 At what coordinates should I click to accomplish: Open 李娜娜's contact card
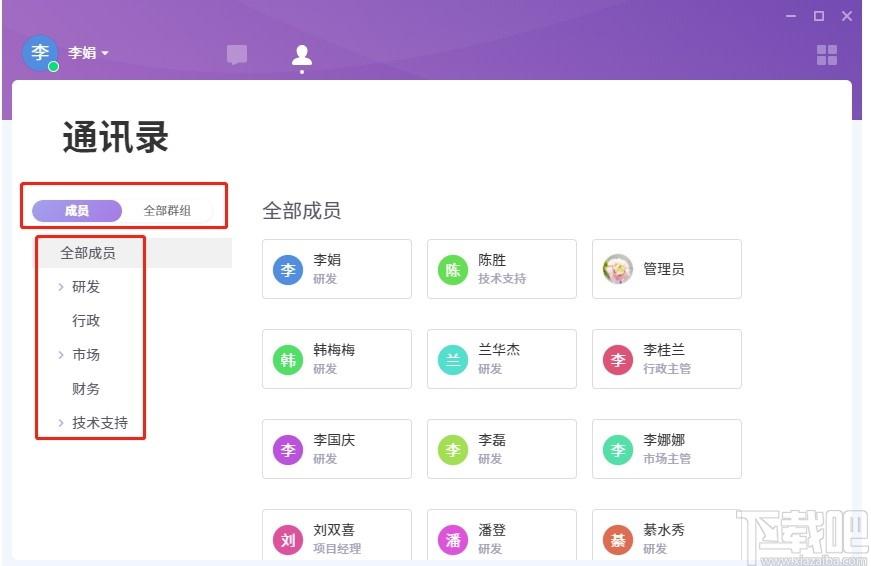tap(667, 449)
